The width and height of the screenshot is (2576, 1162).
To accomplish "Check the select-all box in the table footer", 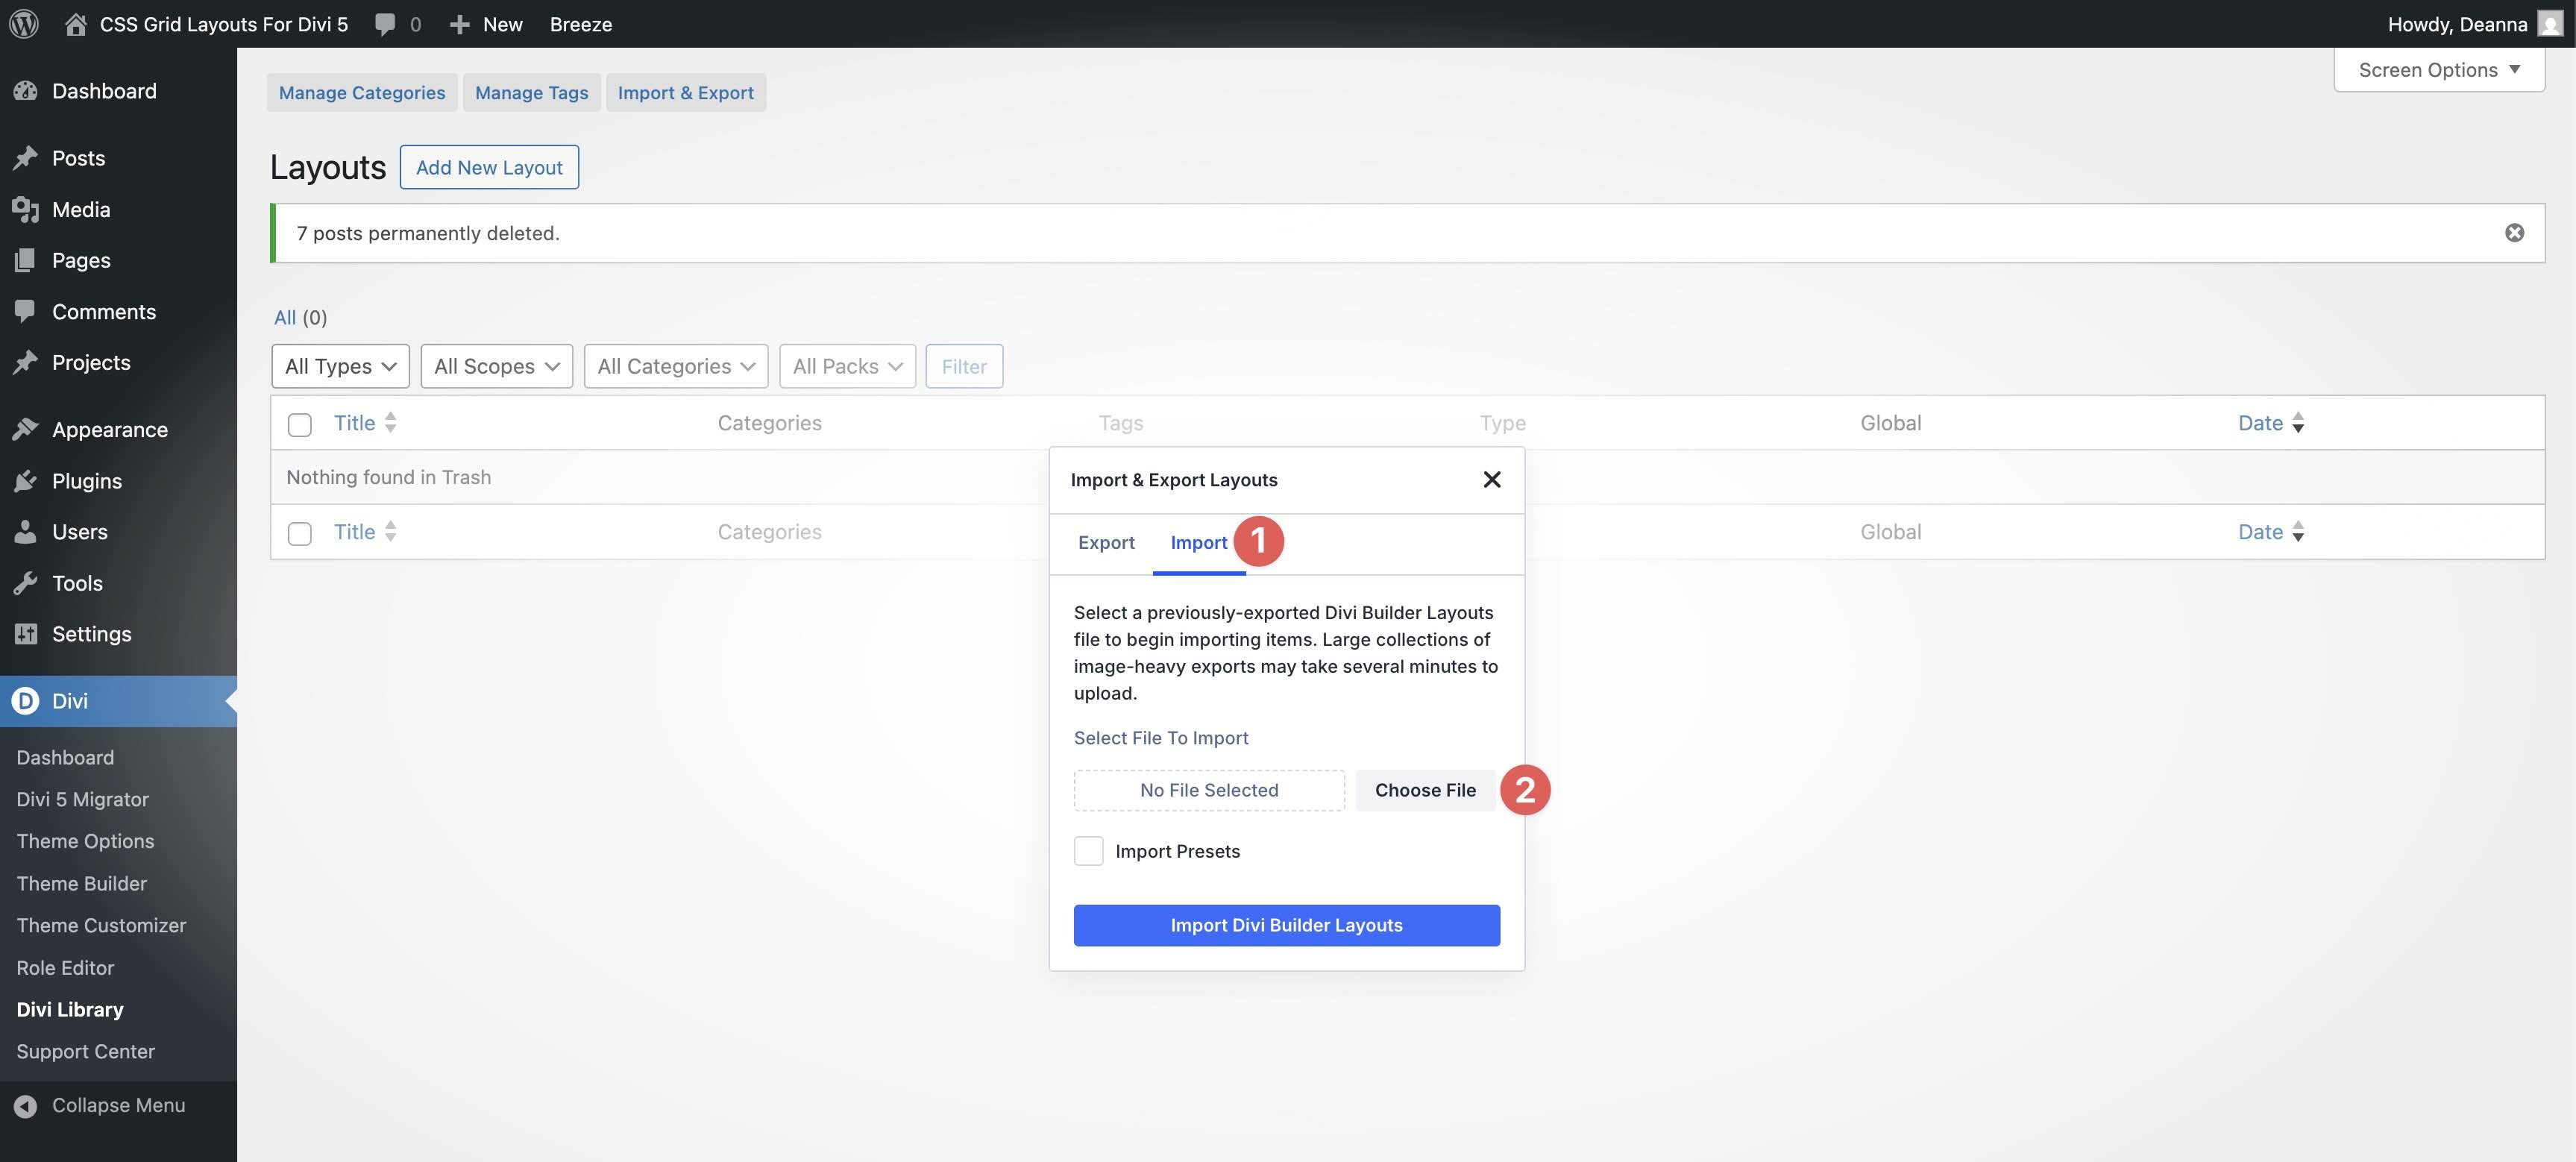I will click(x=299, y=533).
